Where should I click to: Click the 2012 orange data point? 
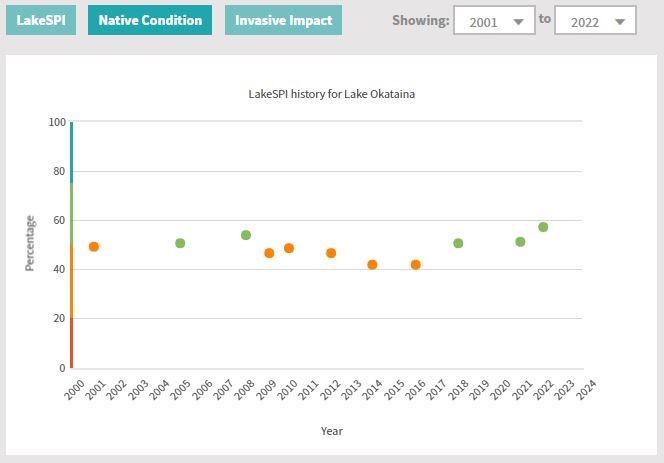[331, 253]
